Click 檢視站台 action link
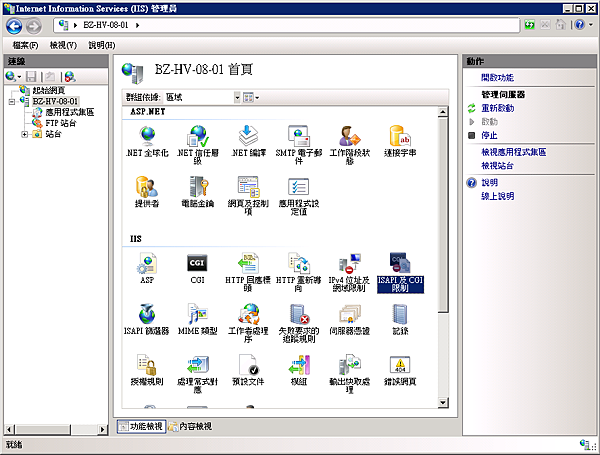Viewport: 600px width, 455px height. click(x=497, y=166)
